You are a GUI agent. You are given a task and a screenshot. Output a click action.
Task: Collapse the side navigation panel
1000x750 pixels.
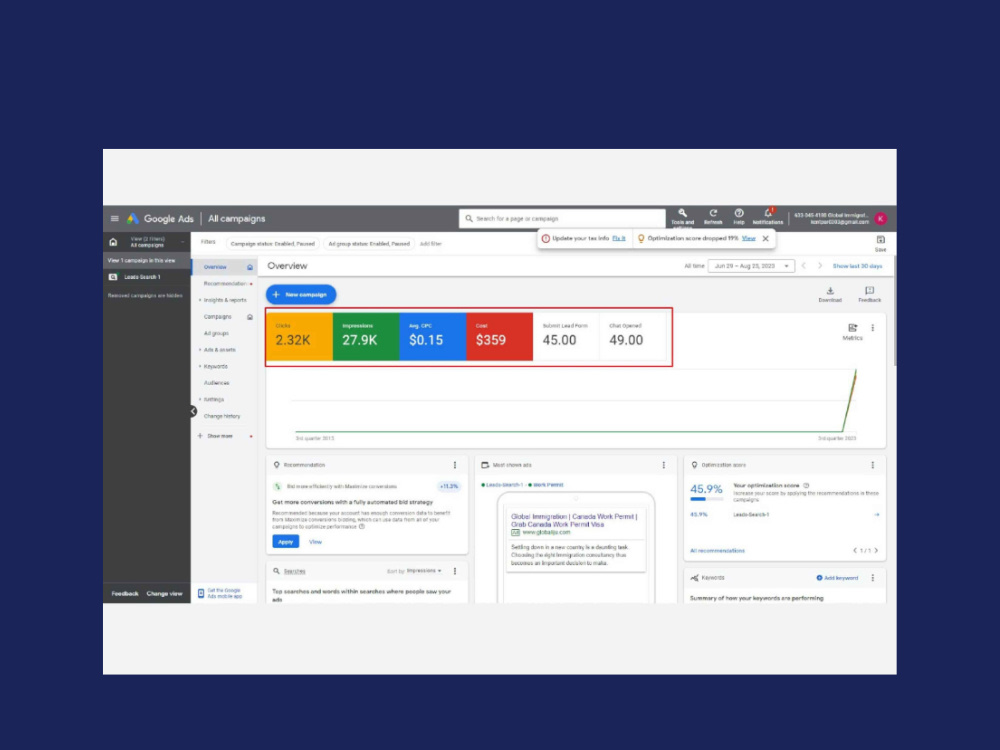(x=193, y=411)
